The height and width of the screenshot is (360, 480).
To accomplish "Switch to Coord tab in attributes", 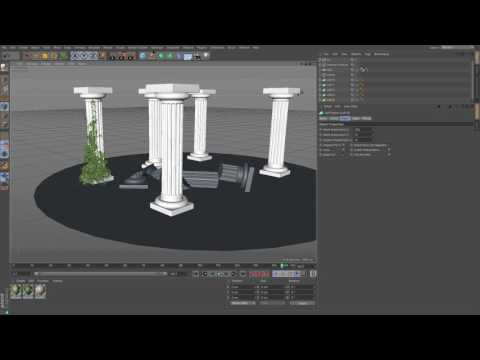I will [334, 118].
